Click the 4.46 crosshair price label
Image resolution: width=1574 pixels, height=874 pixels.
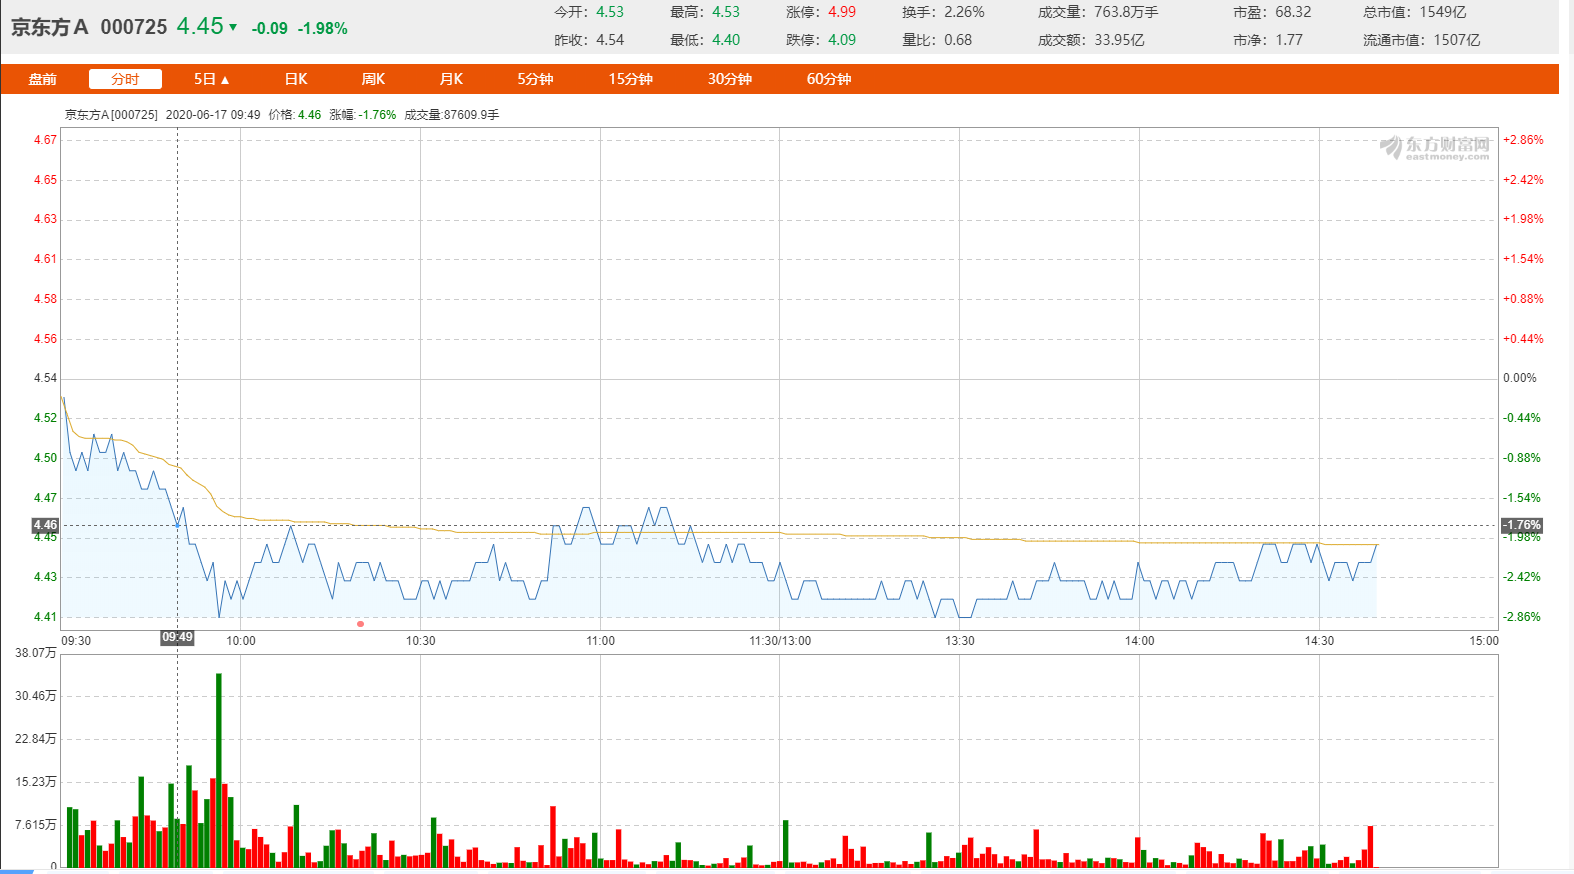click(x=45, y=525)
